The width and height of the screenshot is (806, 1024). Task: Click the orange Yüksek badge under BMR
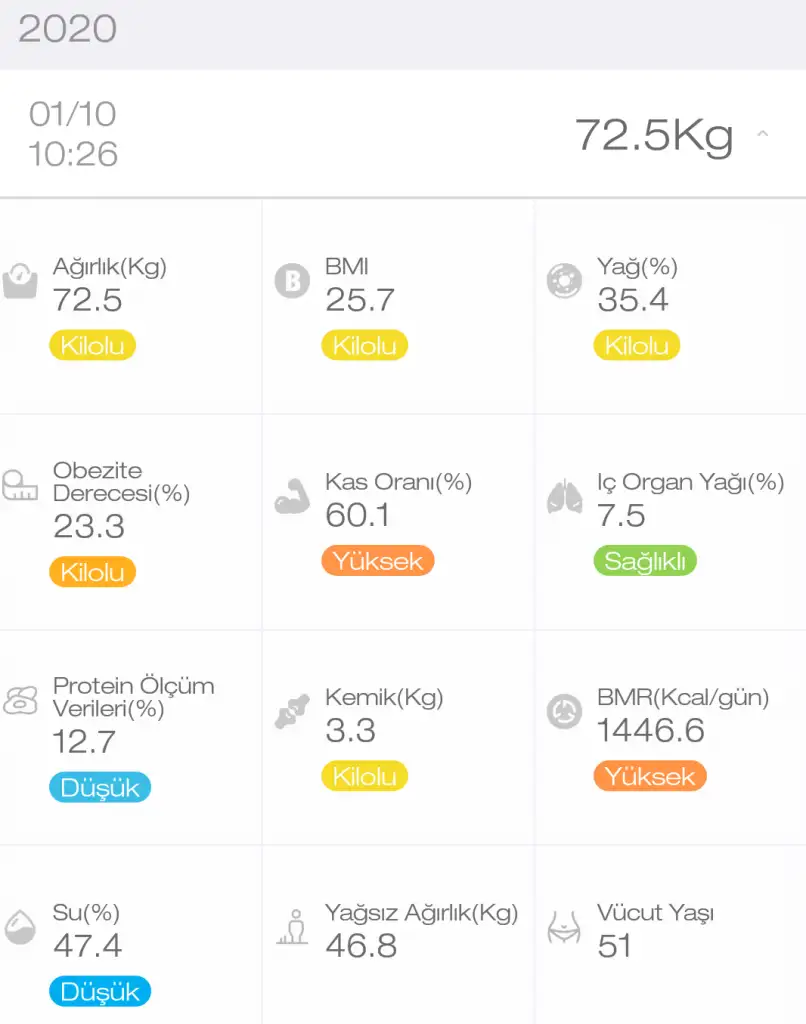click(650, 776)
